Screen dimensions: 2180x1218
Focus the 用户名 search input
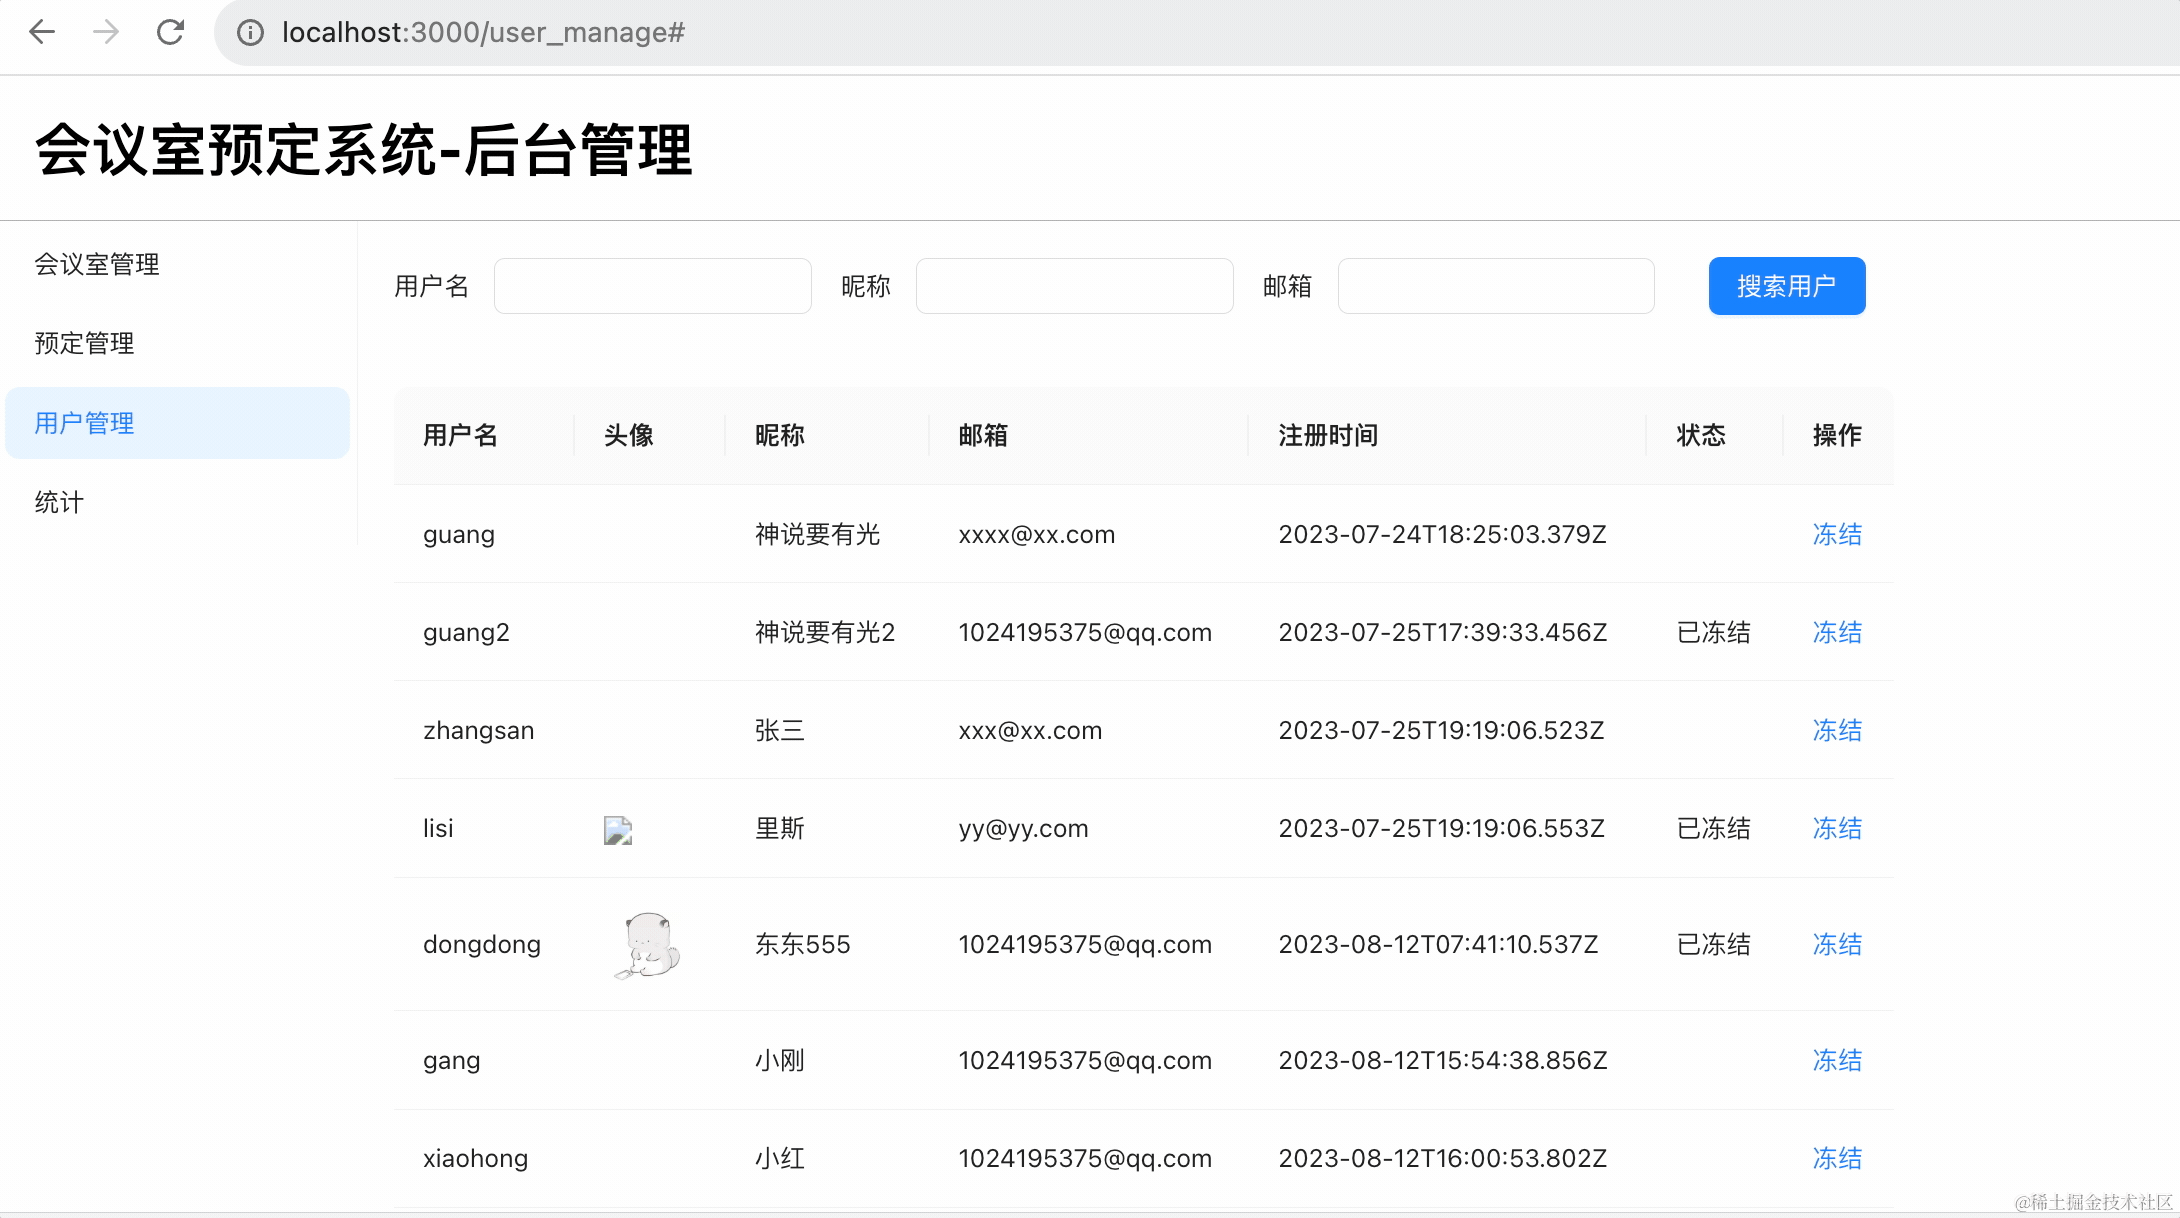coord(652,286)
